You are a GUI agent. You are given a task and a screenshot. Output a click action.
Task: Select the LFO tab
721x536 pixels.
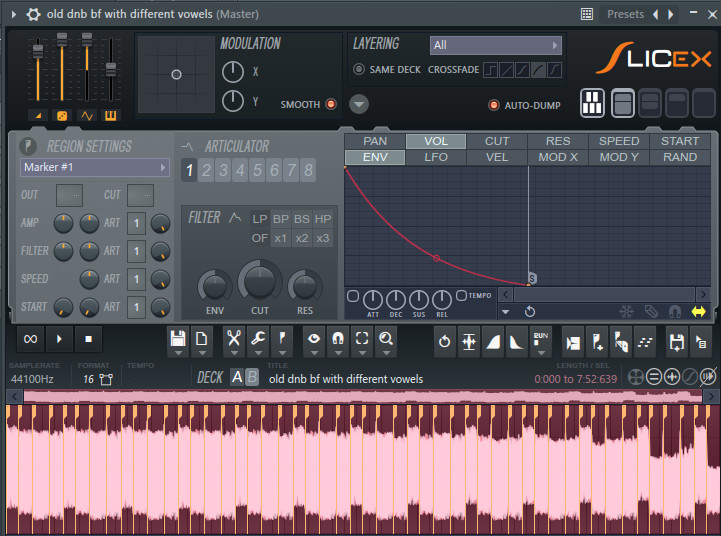coord(436,157)
